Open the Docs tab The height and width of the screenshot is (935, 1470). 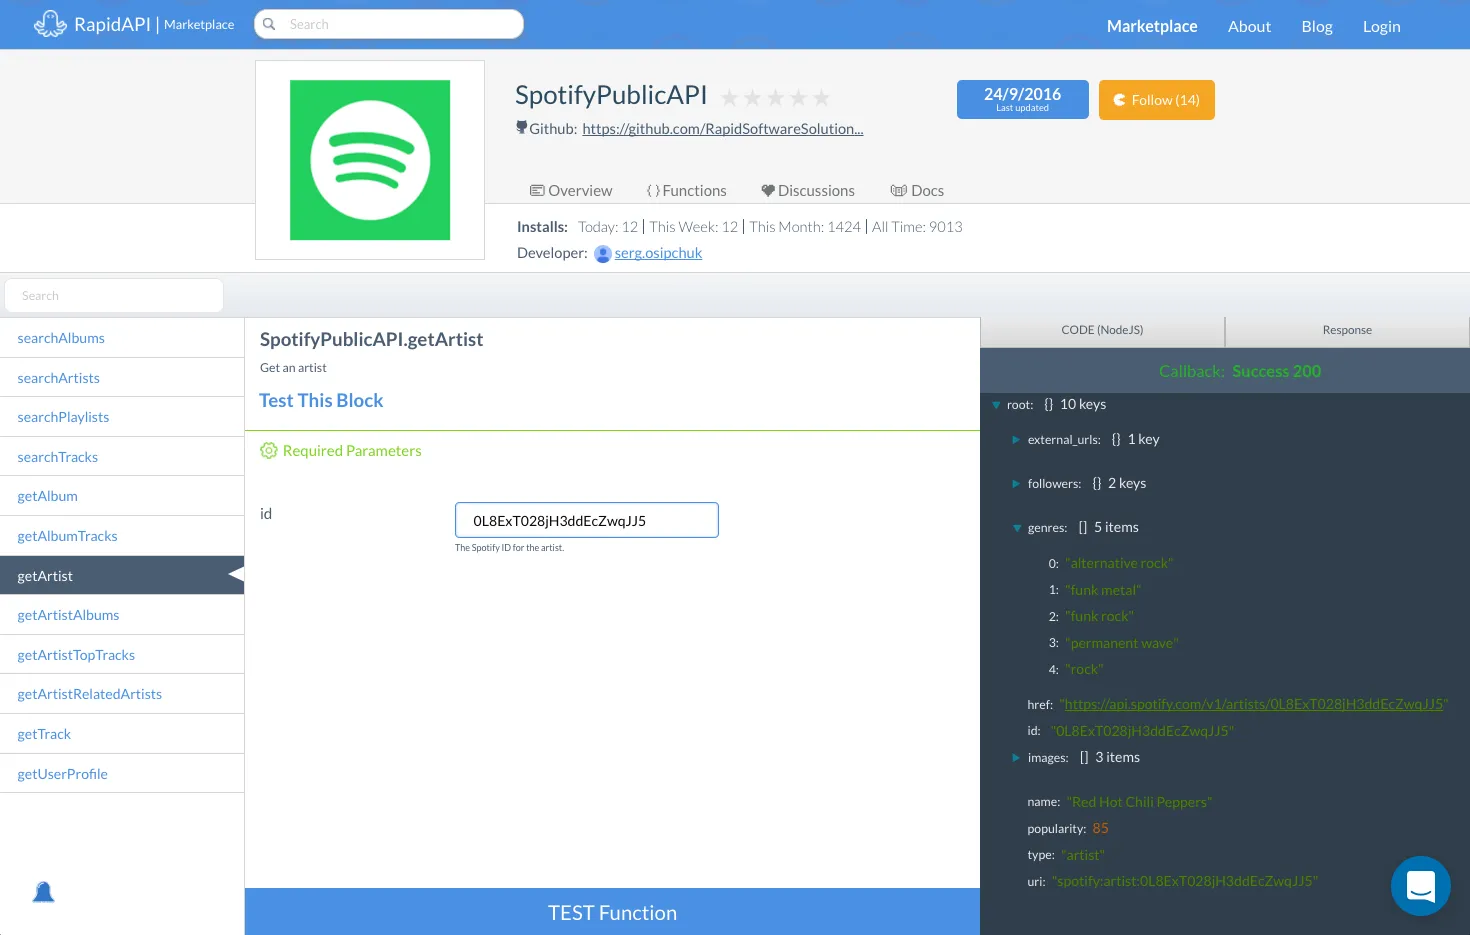pyautogui.click(x=917, y=191)
